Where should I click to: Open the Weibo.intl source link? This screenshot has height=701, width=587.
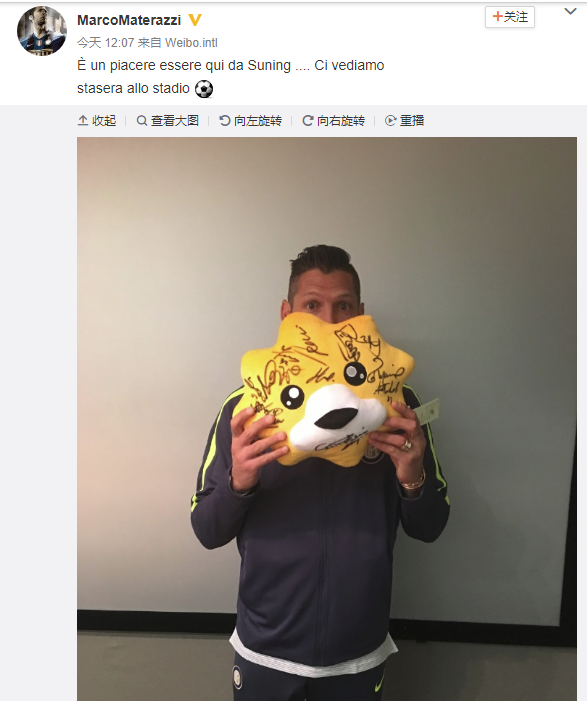pyautogui.click(x=191, y=43)
